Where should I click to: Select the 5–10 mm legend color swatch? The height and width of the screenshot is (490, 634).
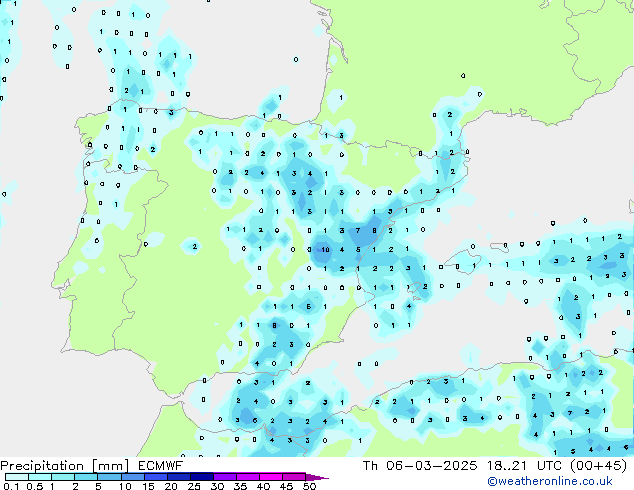point(110,477)
